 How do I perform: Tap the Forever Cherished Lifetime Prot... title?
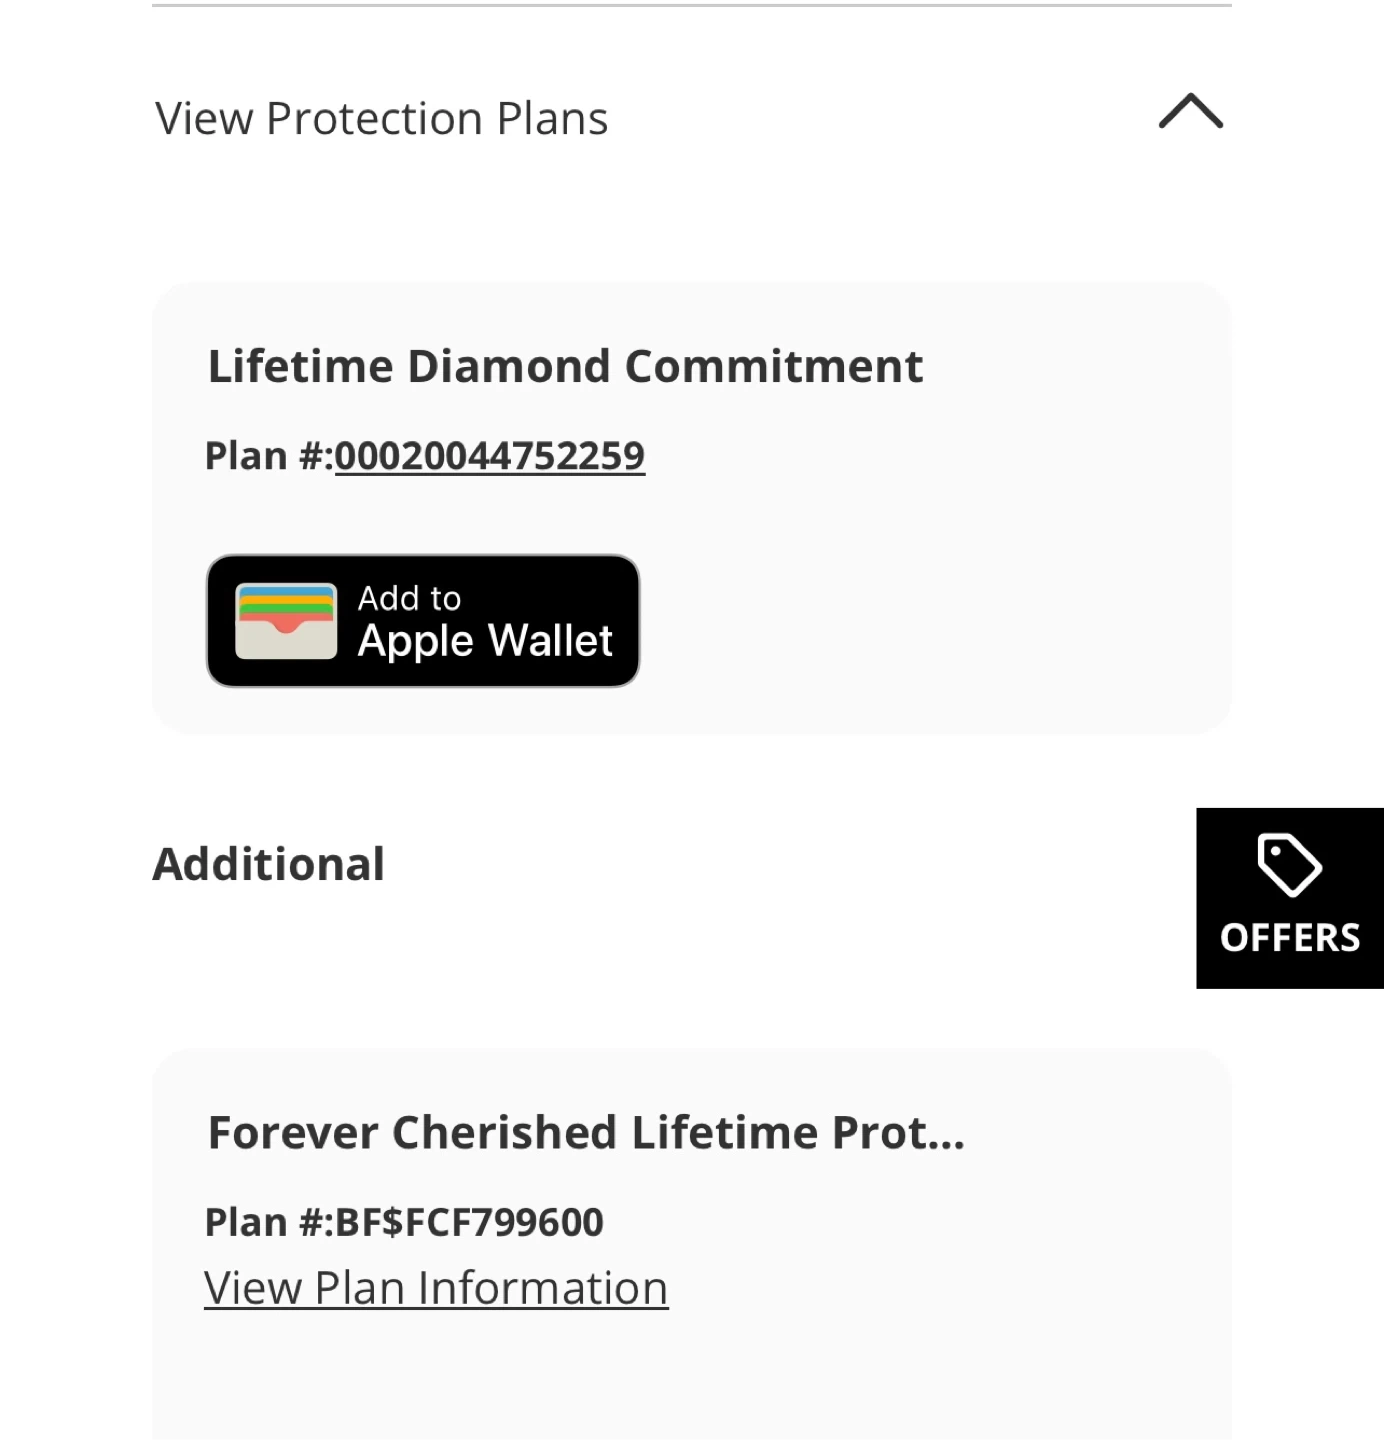(586, 1133)
